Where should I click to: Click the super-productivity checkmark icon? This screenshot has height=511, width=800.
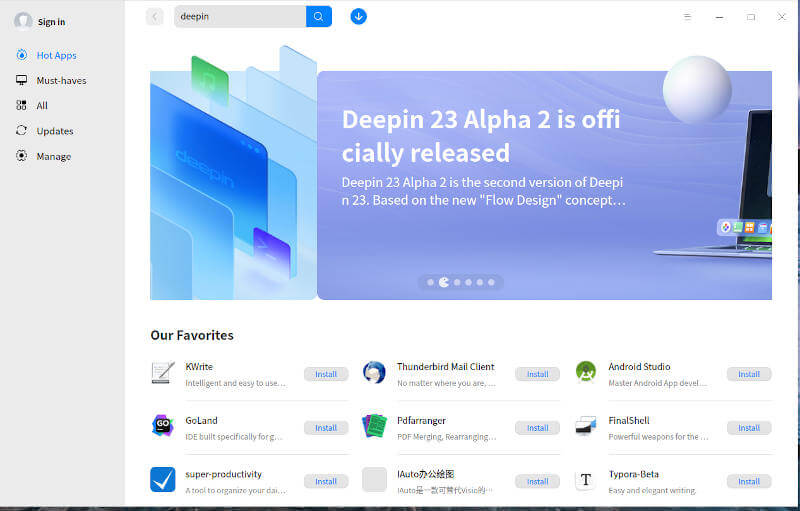click(163, 479)
